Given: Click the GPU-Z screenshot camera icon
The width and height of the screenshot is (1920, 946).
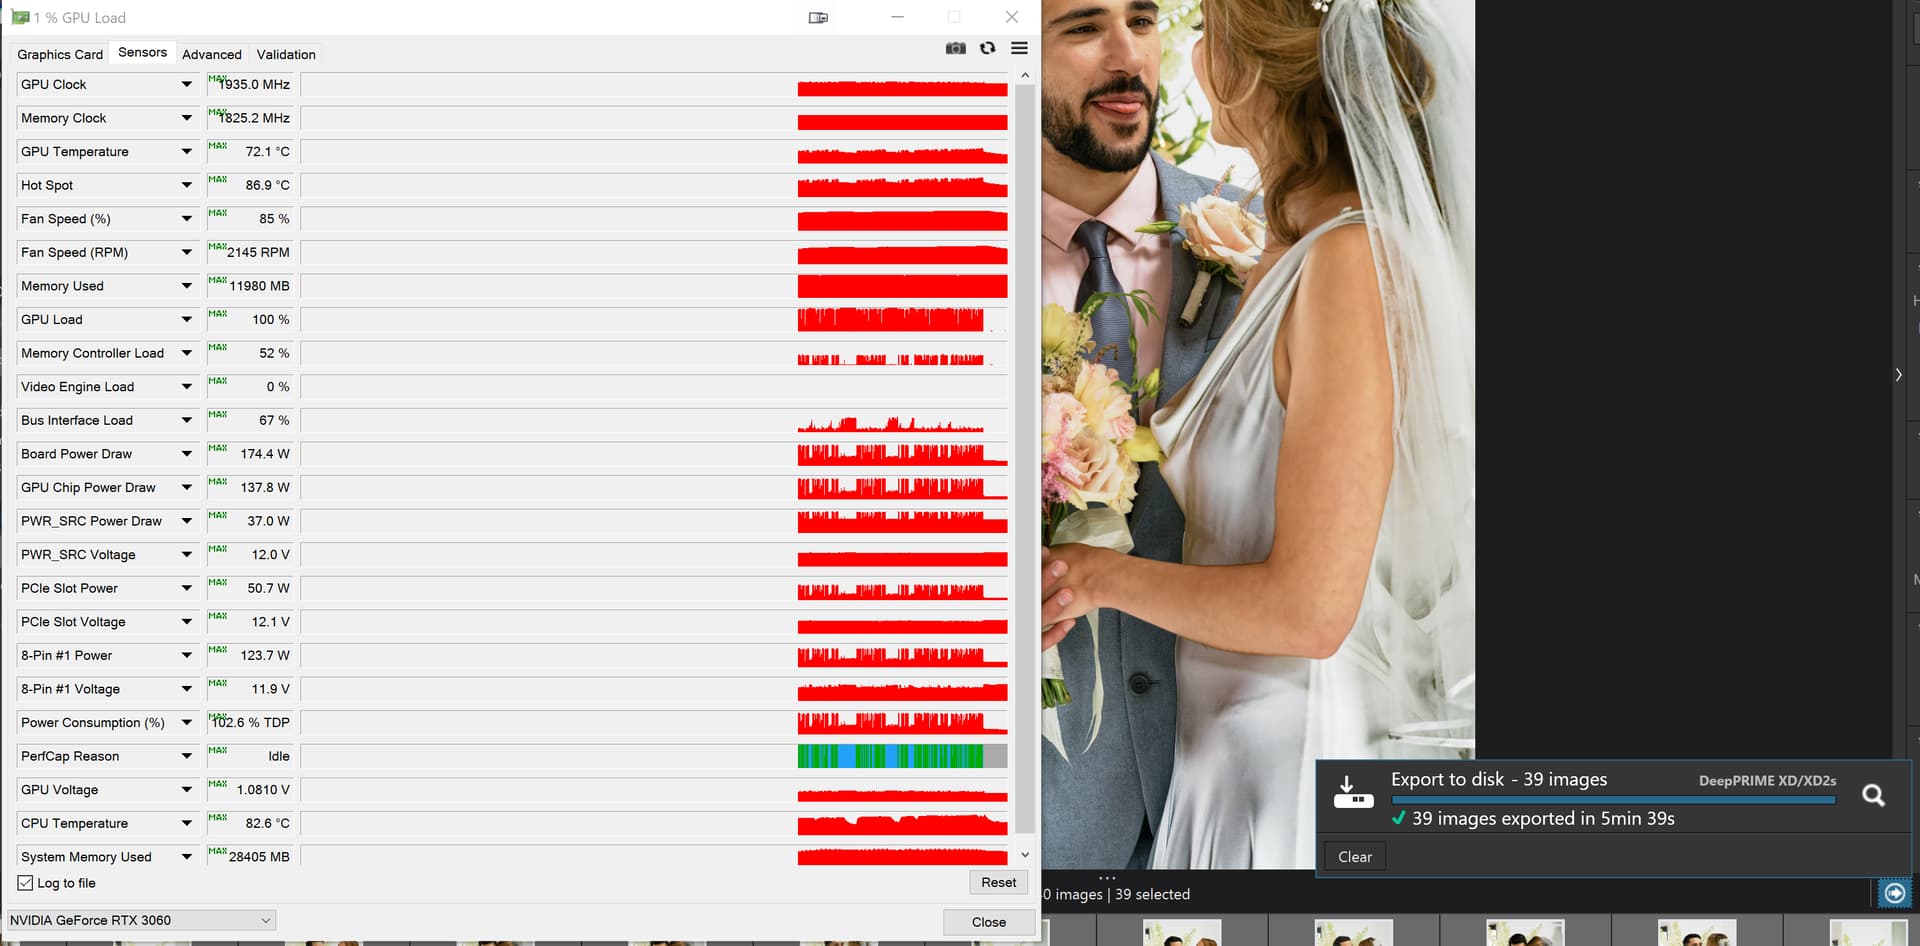Looking at the screenshot, I should pyautogui.click(x=955, y=48).
